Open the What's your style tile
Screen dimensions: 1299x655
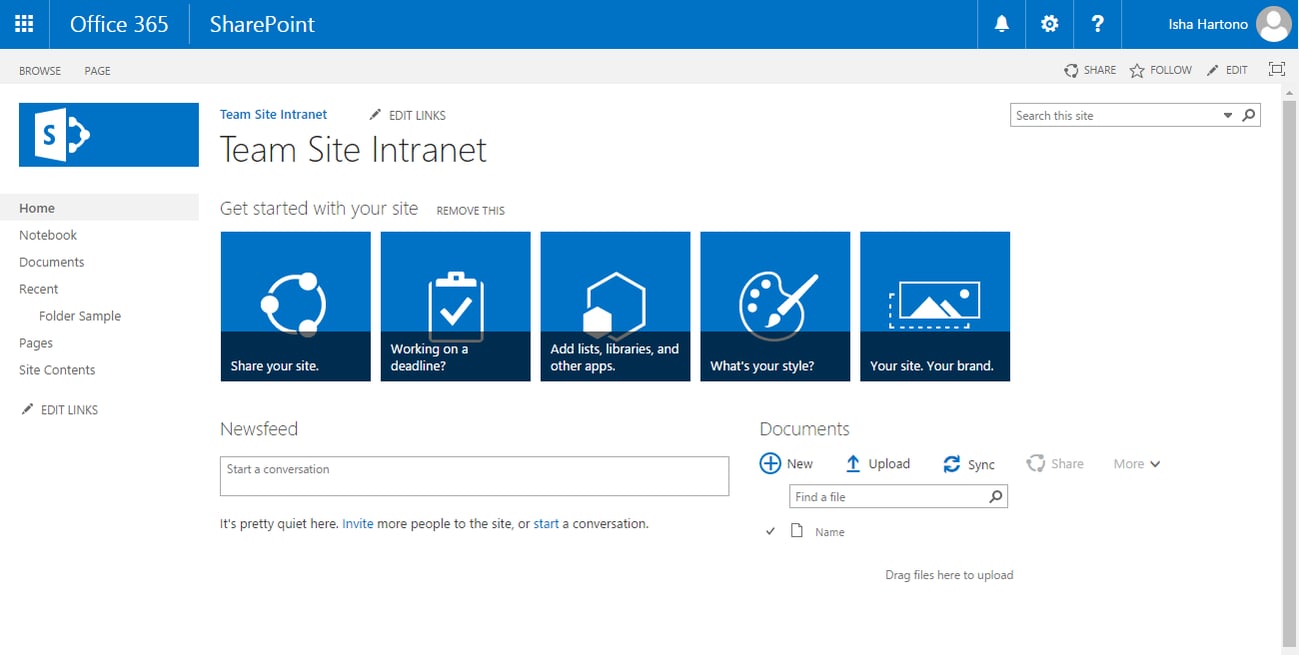(775, 306)
